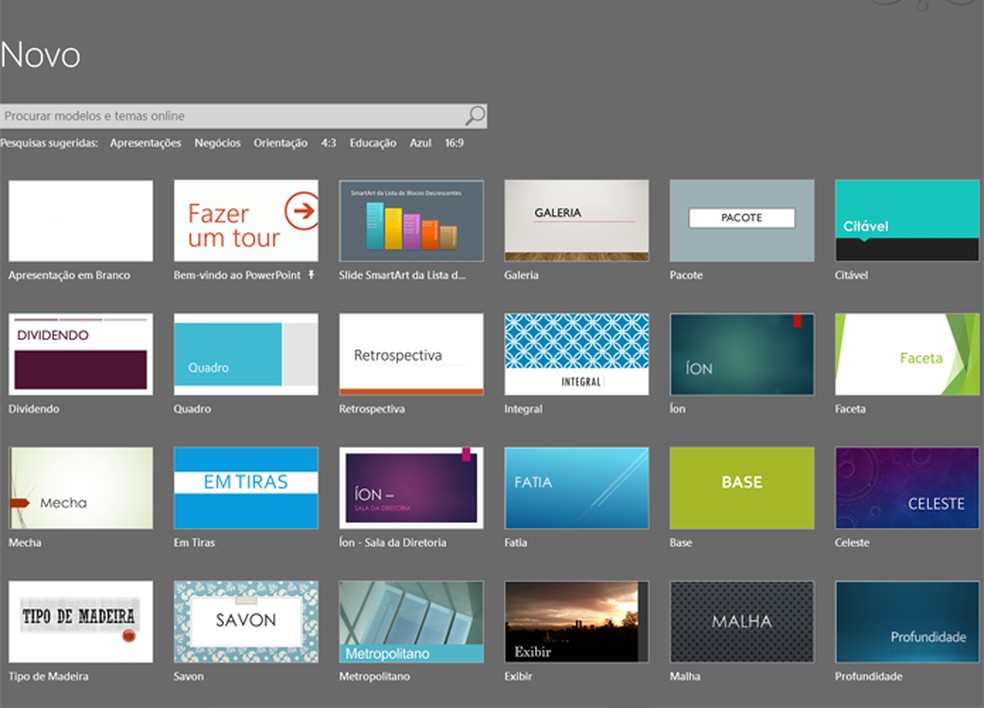984x708 pixels.
Task: Select the Tipo de Madeira theme
Action: 80,622
